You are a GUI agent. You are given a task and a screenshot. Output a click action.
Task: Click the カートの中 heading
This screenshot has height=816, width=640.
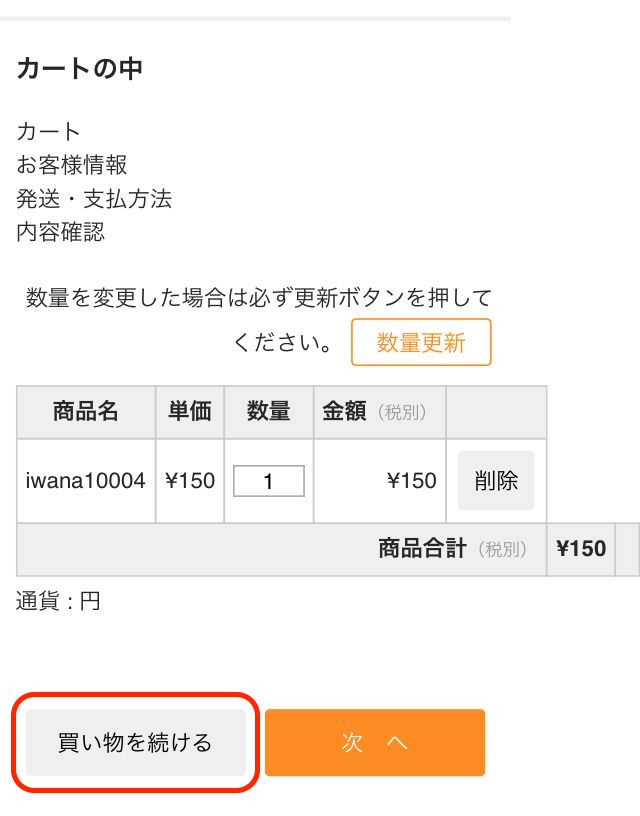(x=80, y=69)
